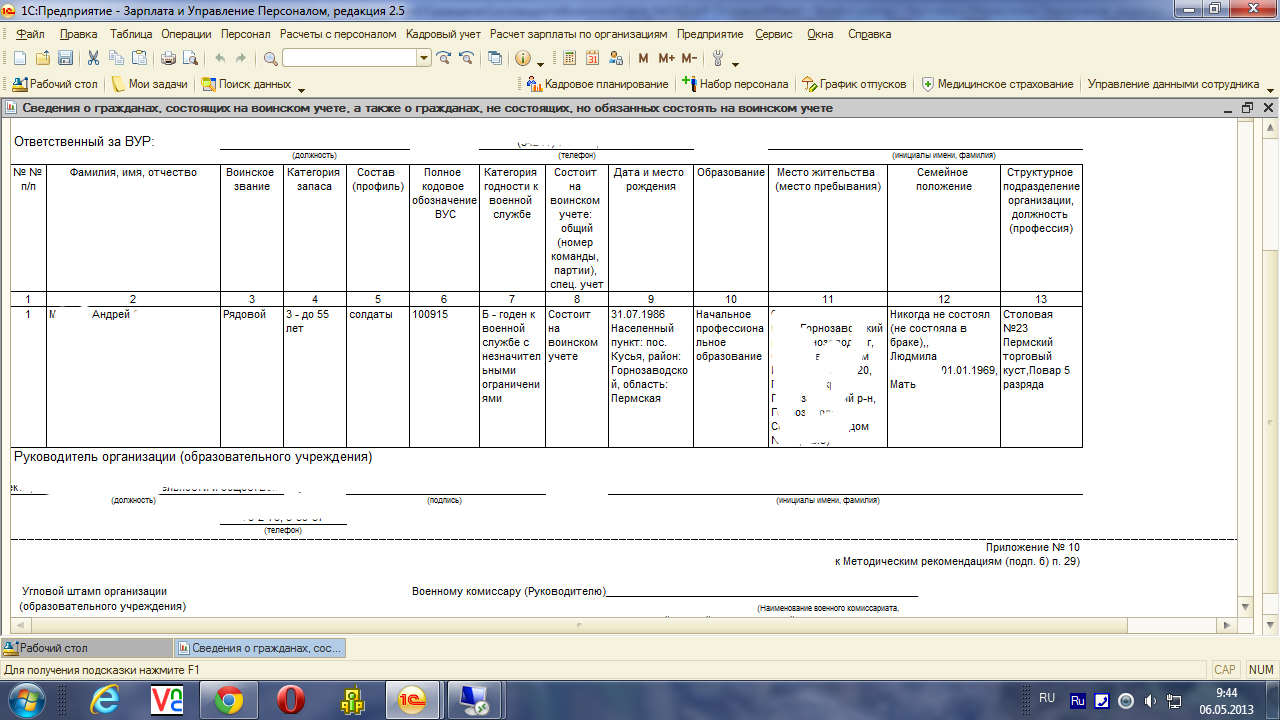Click the M+ memory add button
This screenshot has width=1280, height=720.
(x=666, y=58)
